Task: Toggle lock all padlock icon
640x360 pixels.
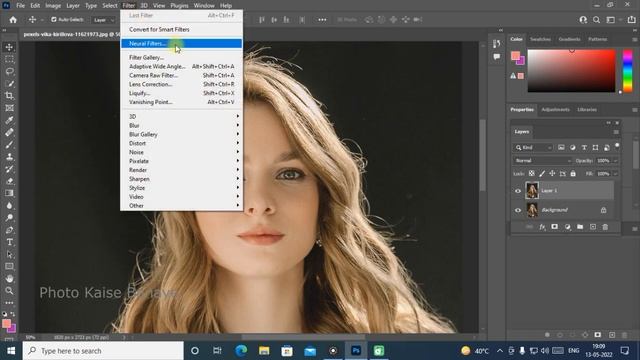Action: click(x=573, y=173)
